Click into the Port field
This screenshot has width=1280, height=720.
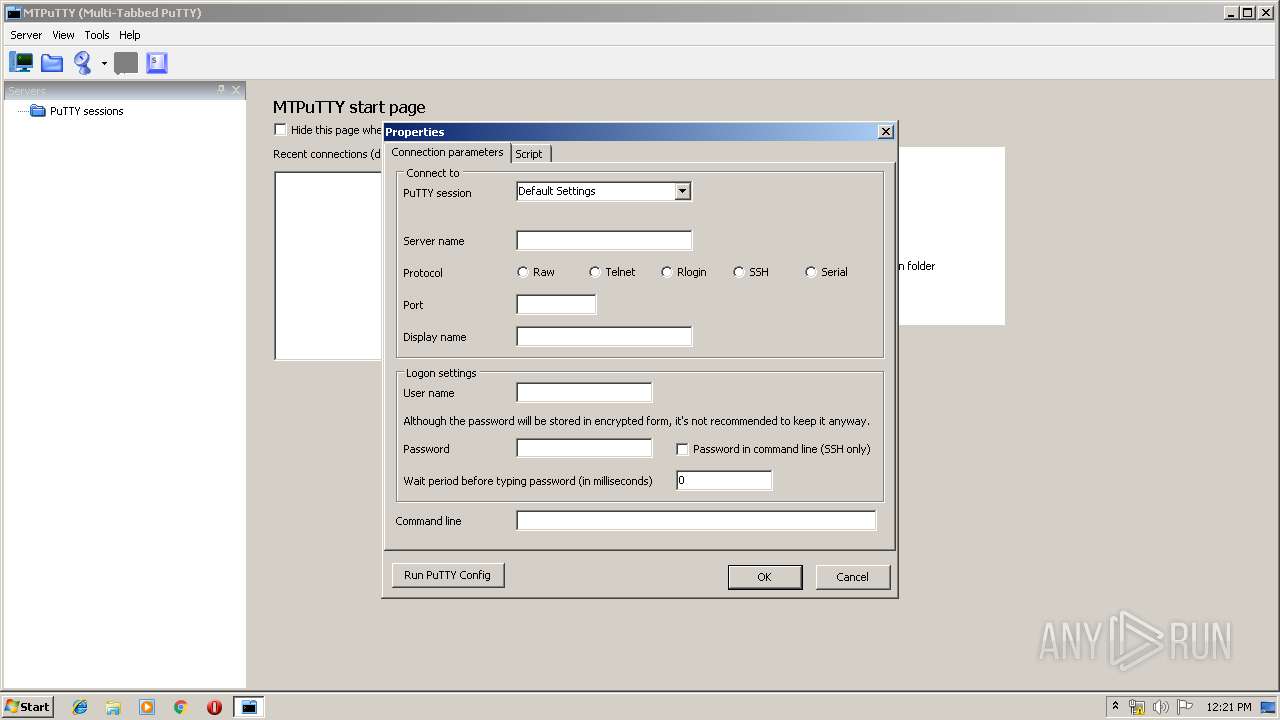coord(556,304)
